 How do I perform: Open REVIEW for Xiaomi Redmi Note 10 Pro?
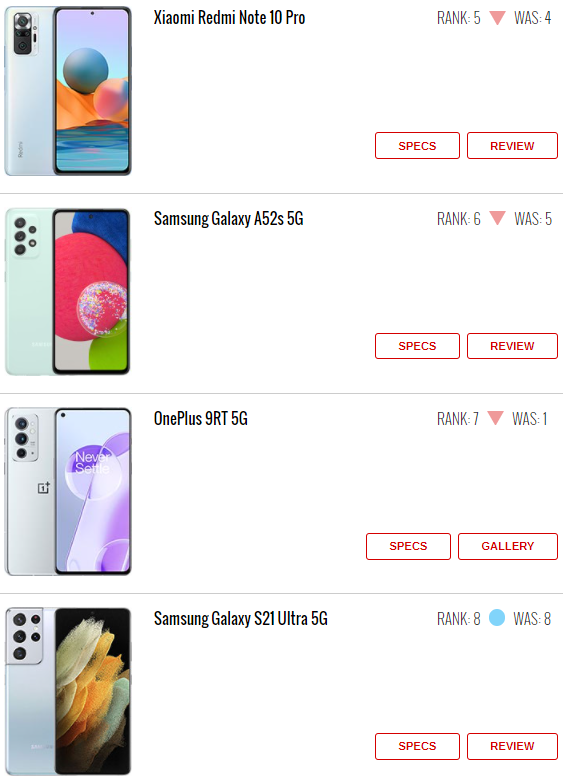click(x=512, y=146)
